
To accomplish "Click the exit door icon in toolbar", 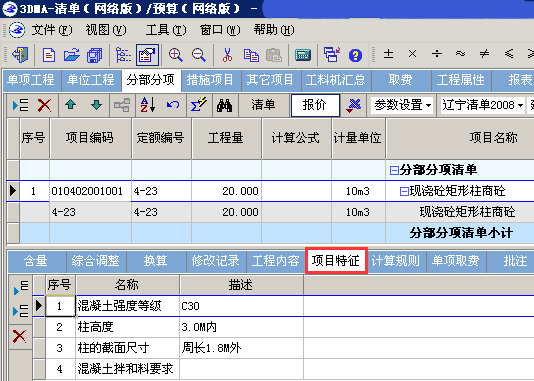I will pos(20,54).
